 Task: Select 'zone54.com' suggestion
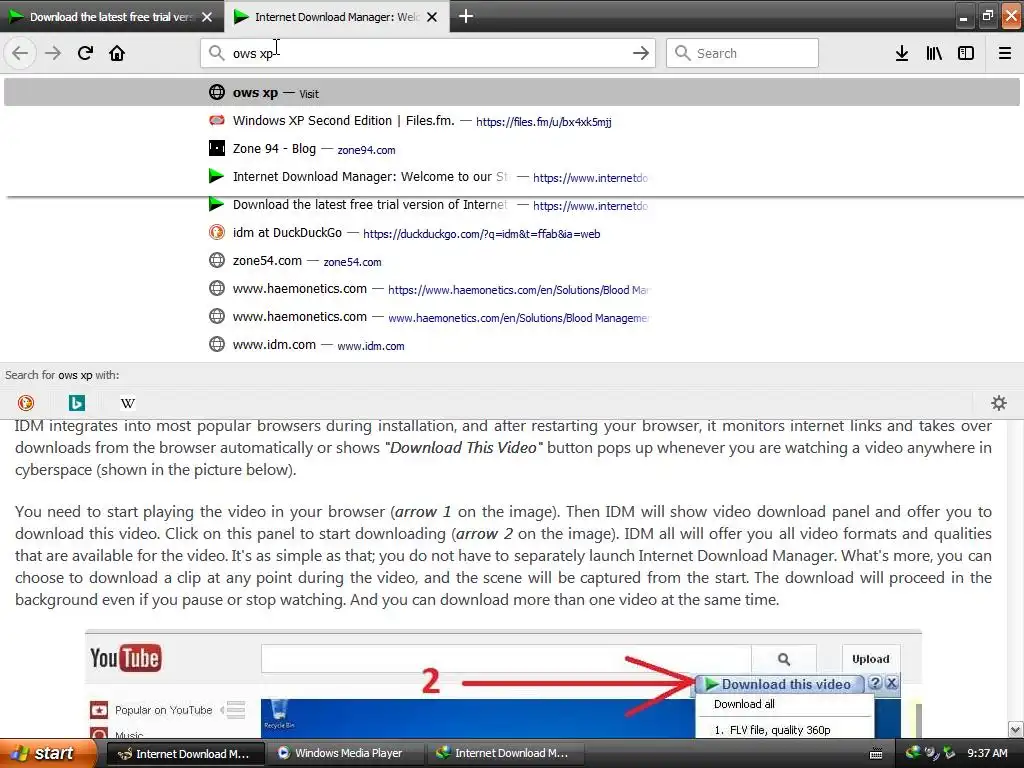pos(511,261)
